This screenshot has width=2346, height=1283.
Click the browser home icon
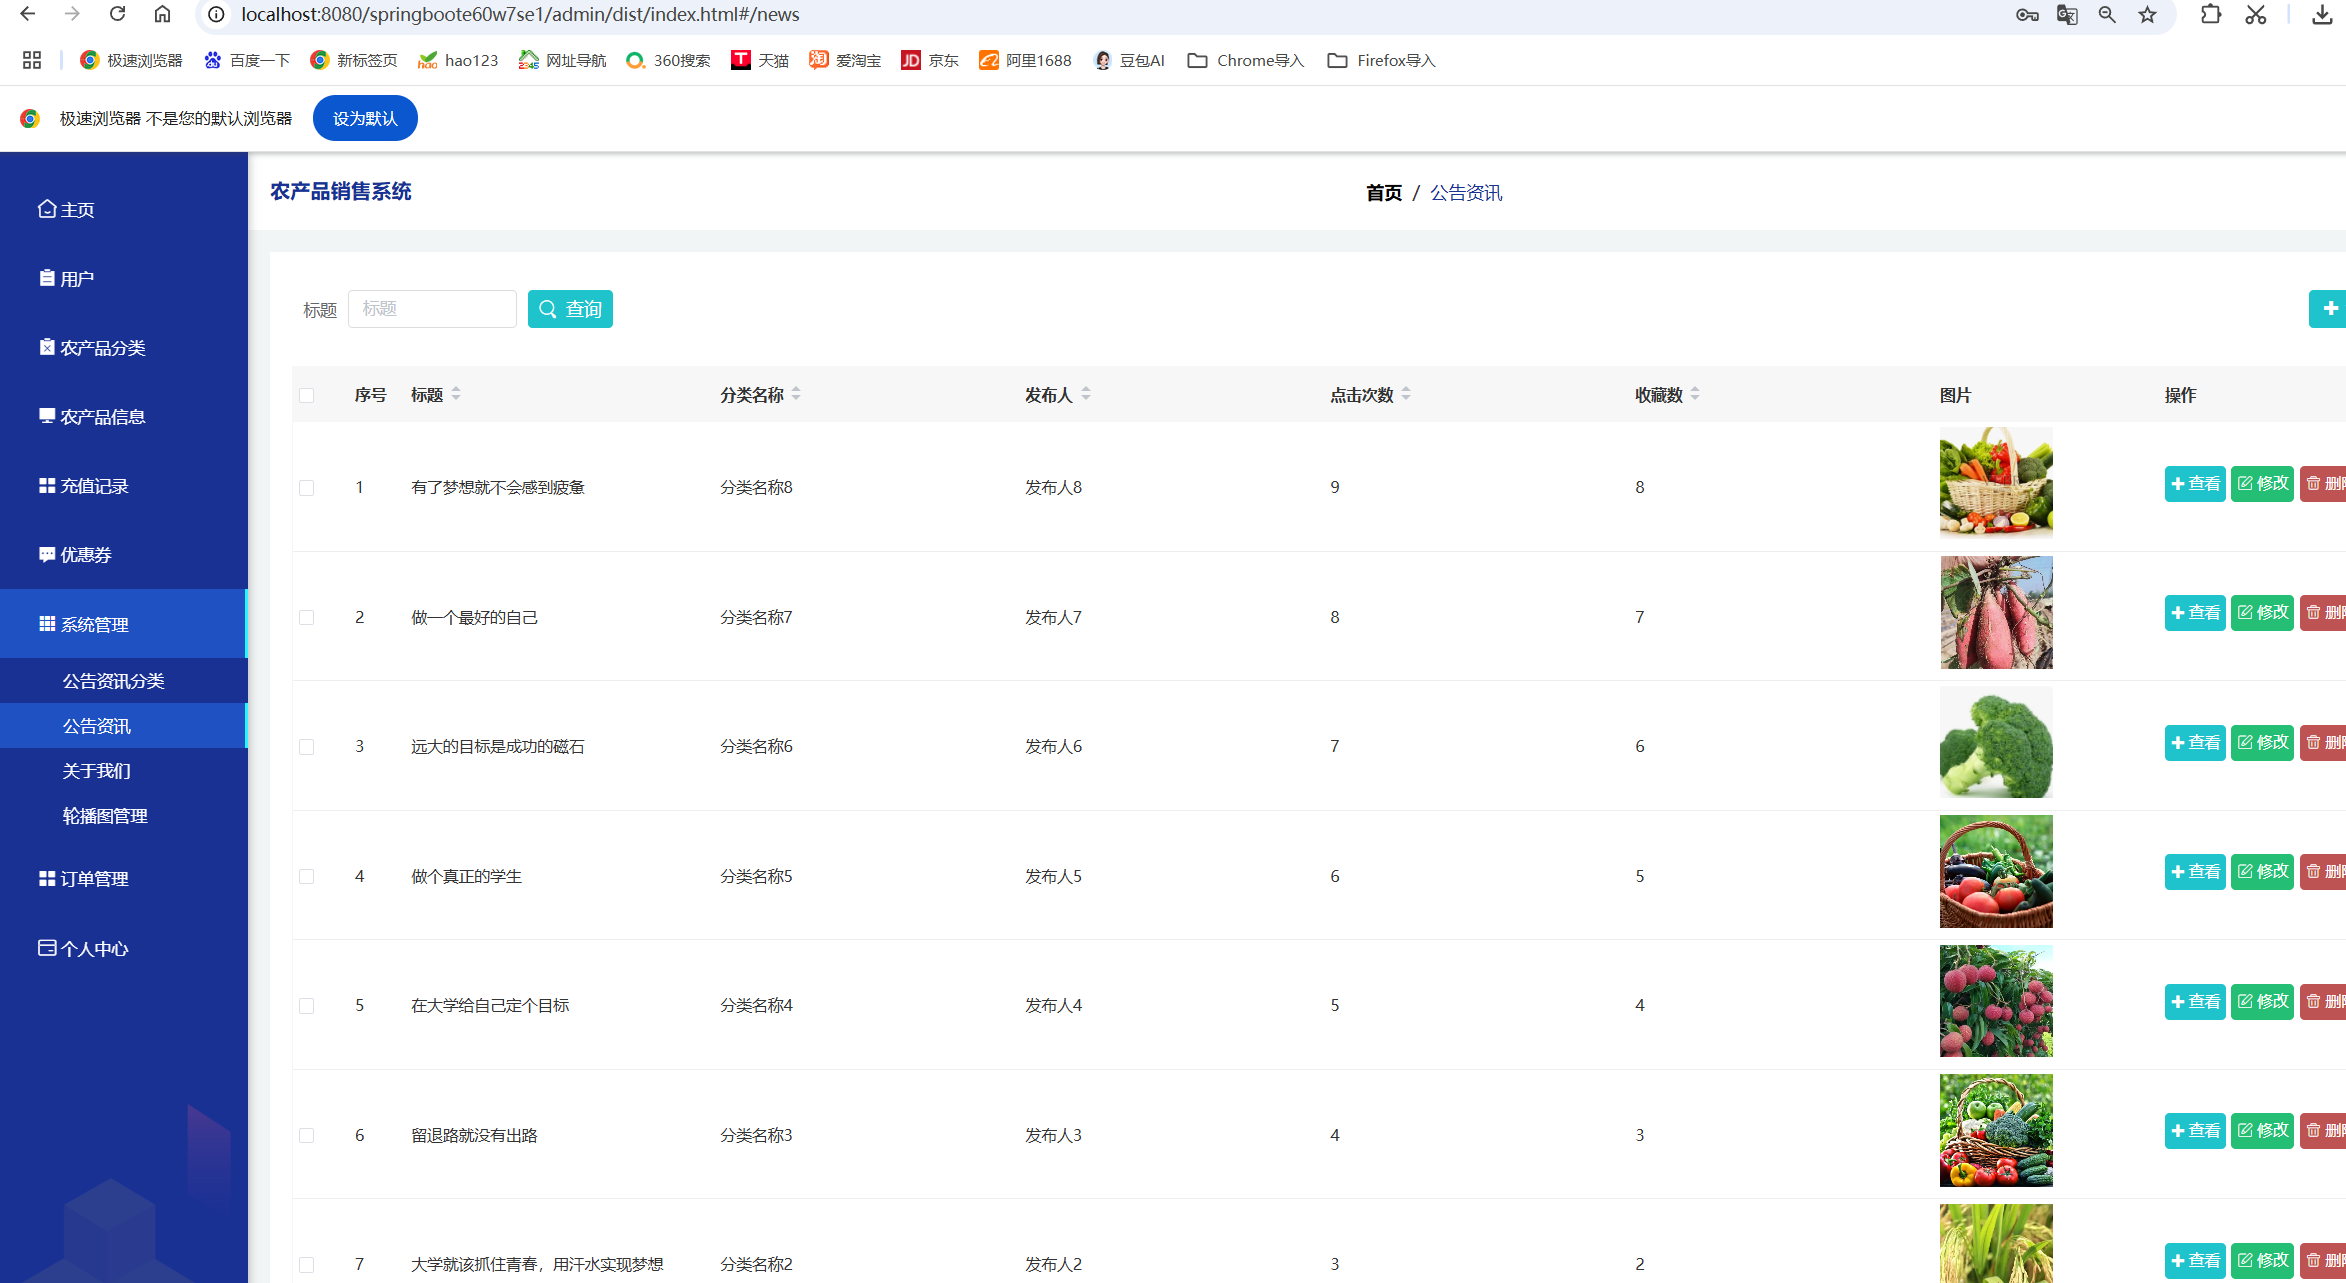pos(162,14)
